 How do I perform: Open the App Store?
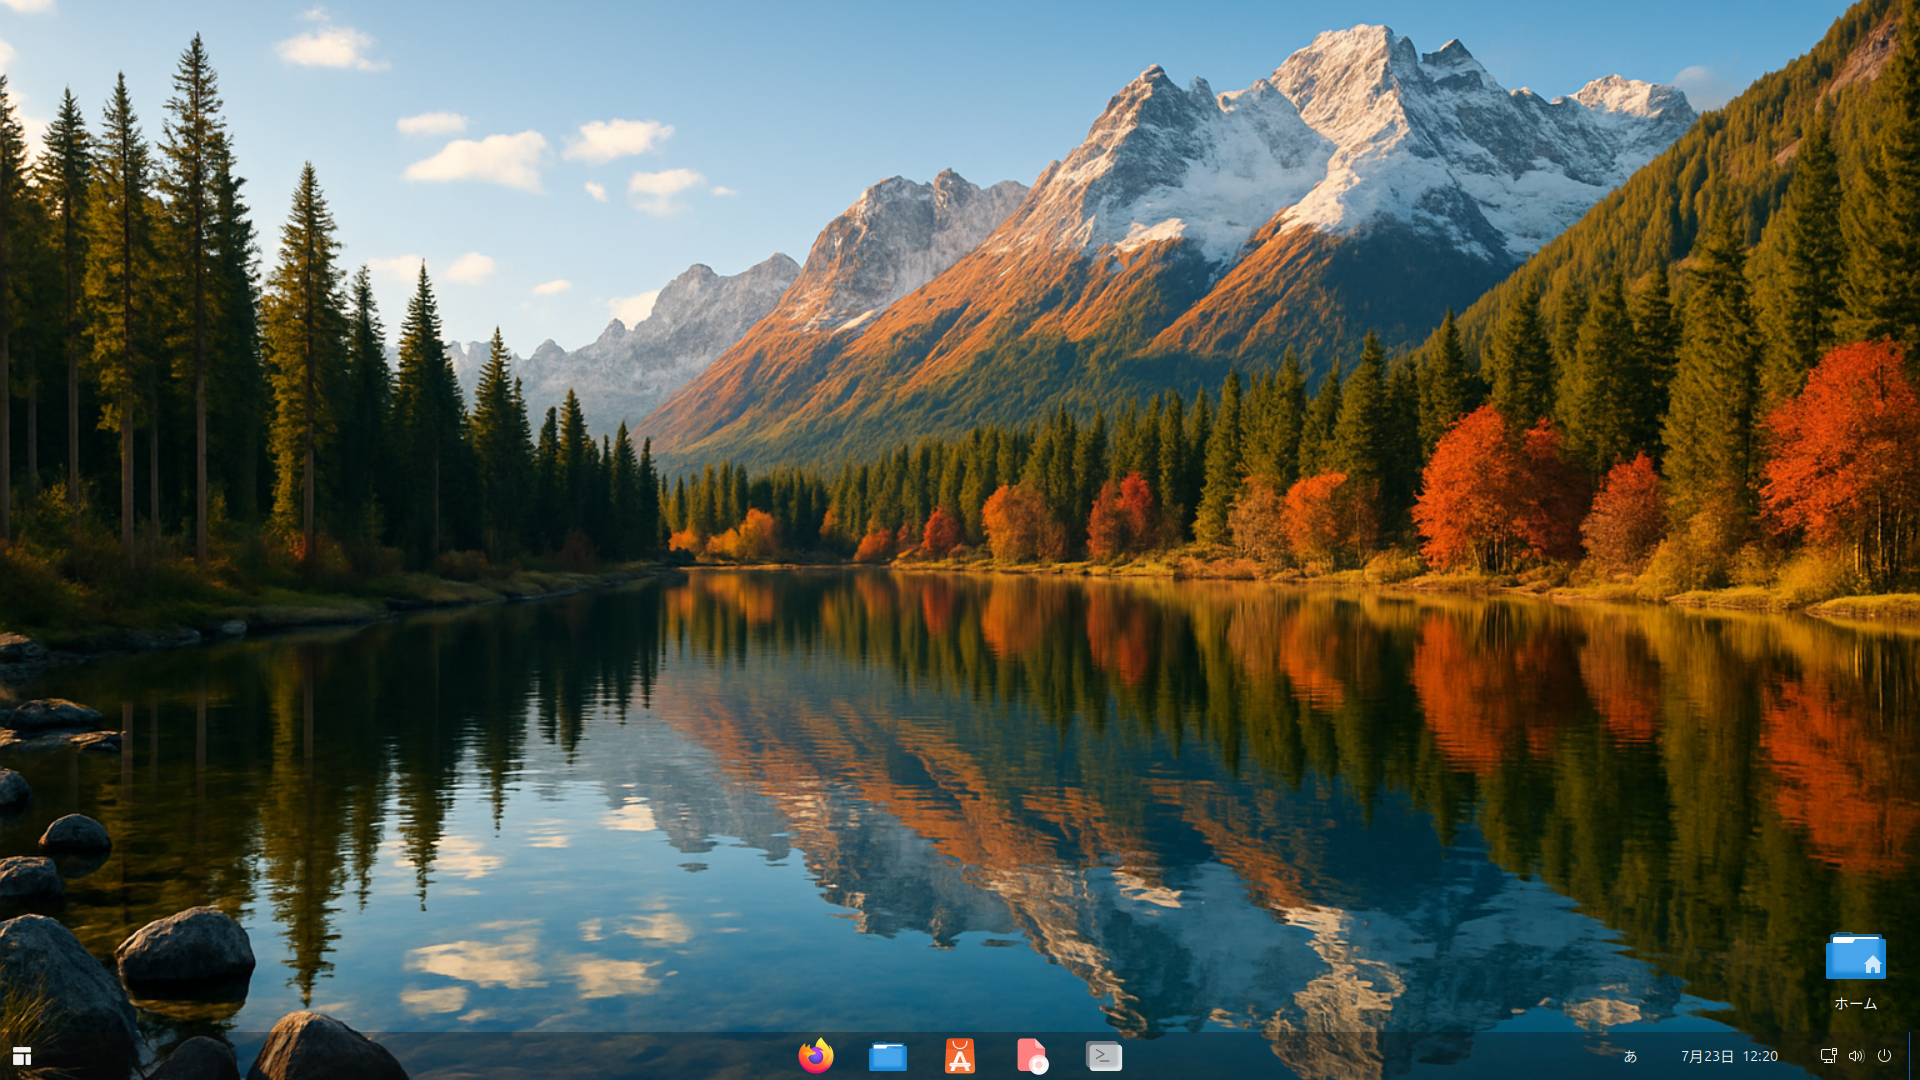pyautogui.click(x=960, y=1055)
